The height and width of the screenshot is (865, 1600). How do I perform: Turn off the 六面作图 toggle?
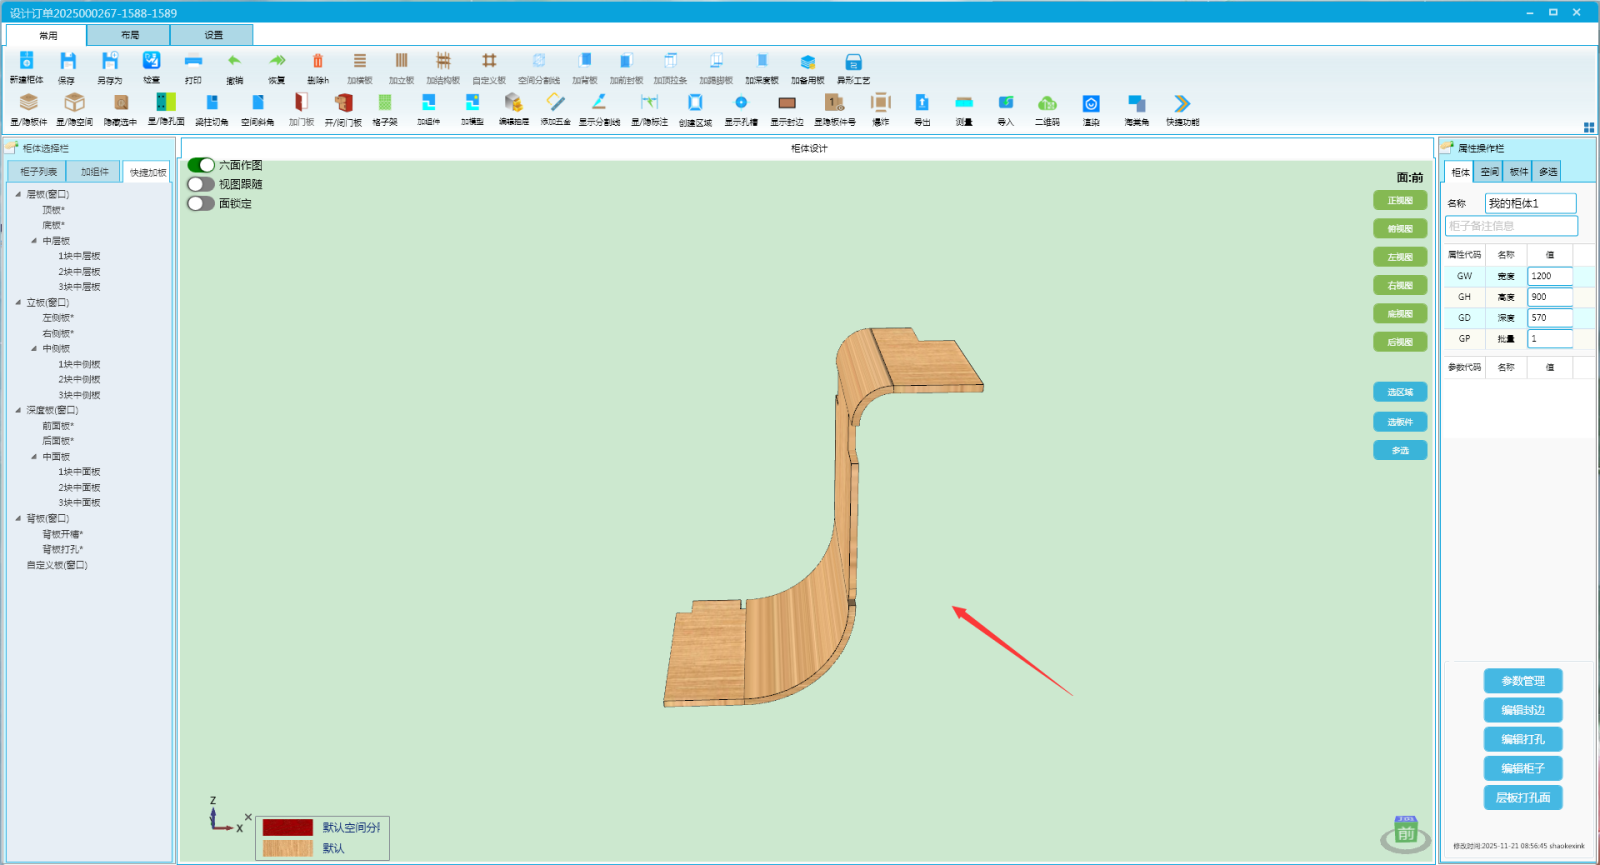pyautogui.click(x=201, y=165)
